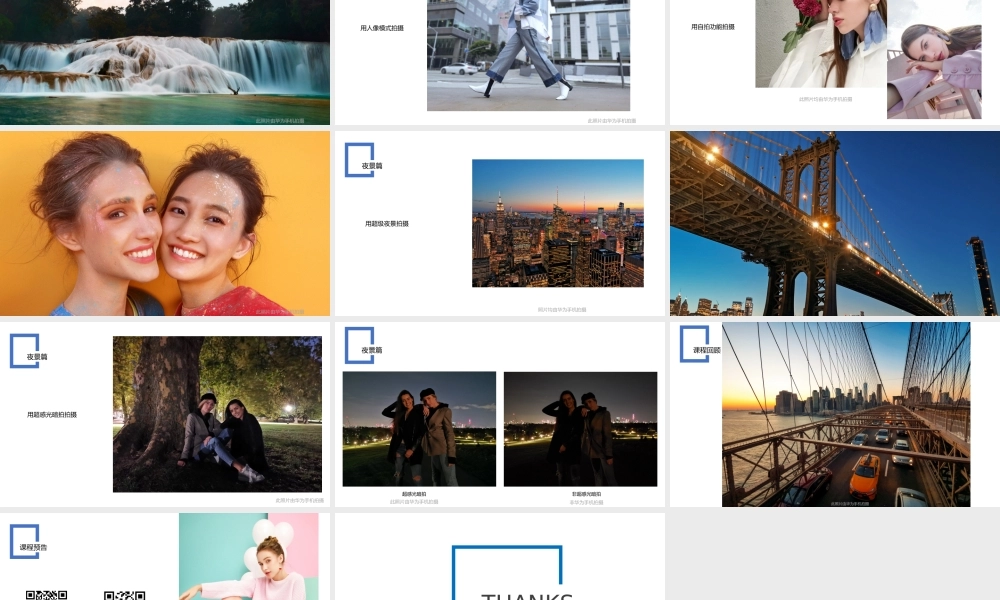
Task: Click the girl with white balloons photo
Action: [x=248, y=556]
